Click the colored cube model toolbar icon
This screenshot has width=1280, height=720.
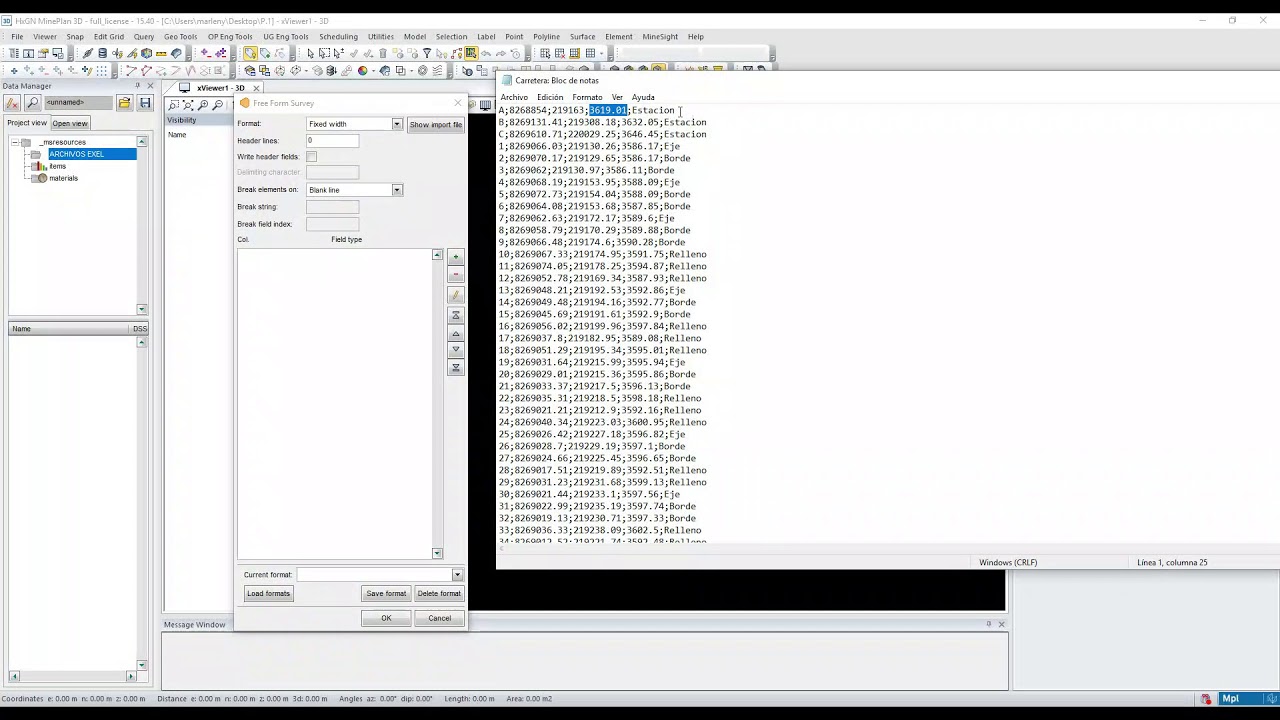[x=146, y=53]
